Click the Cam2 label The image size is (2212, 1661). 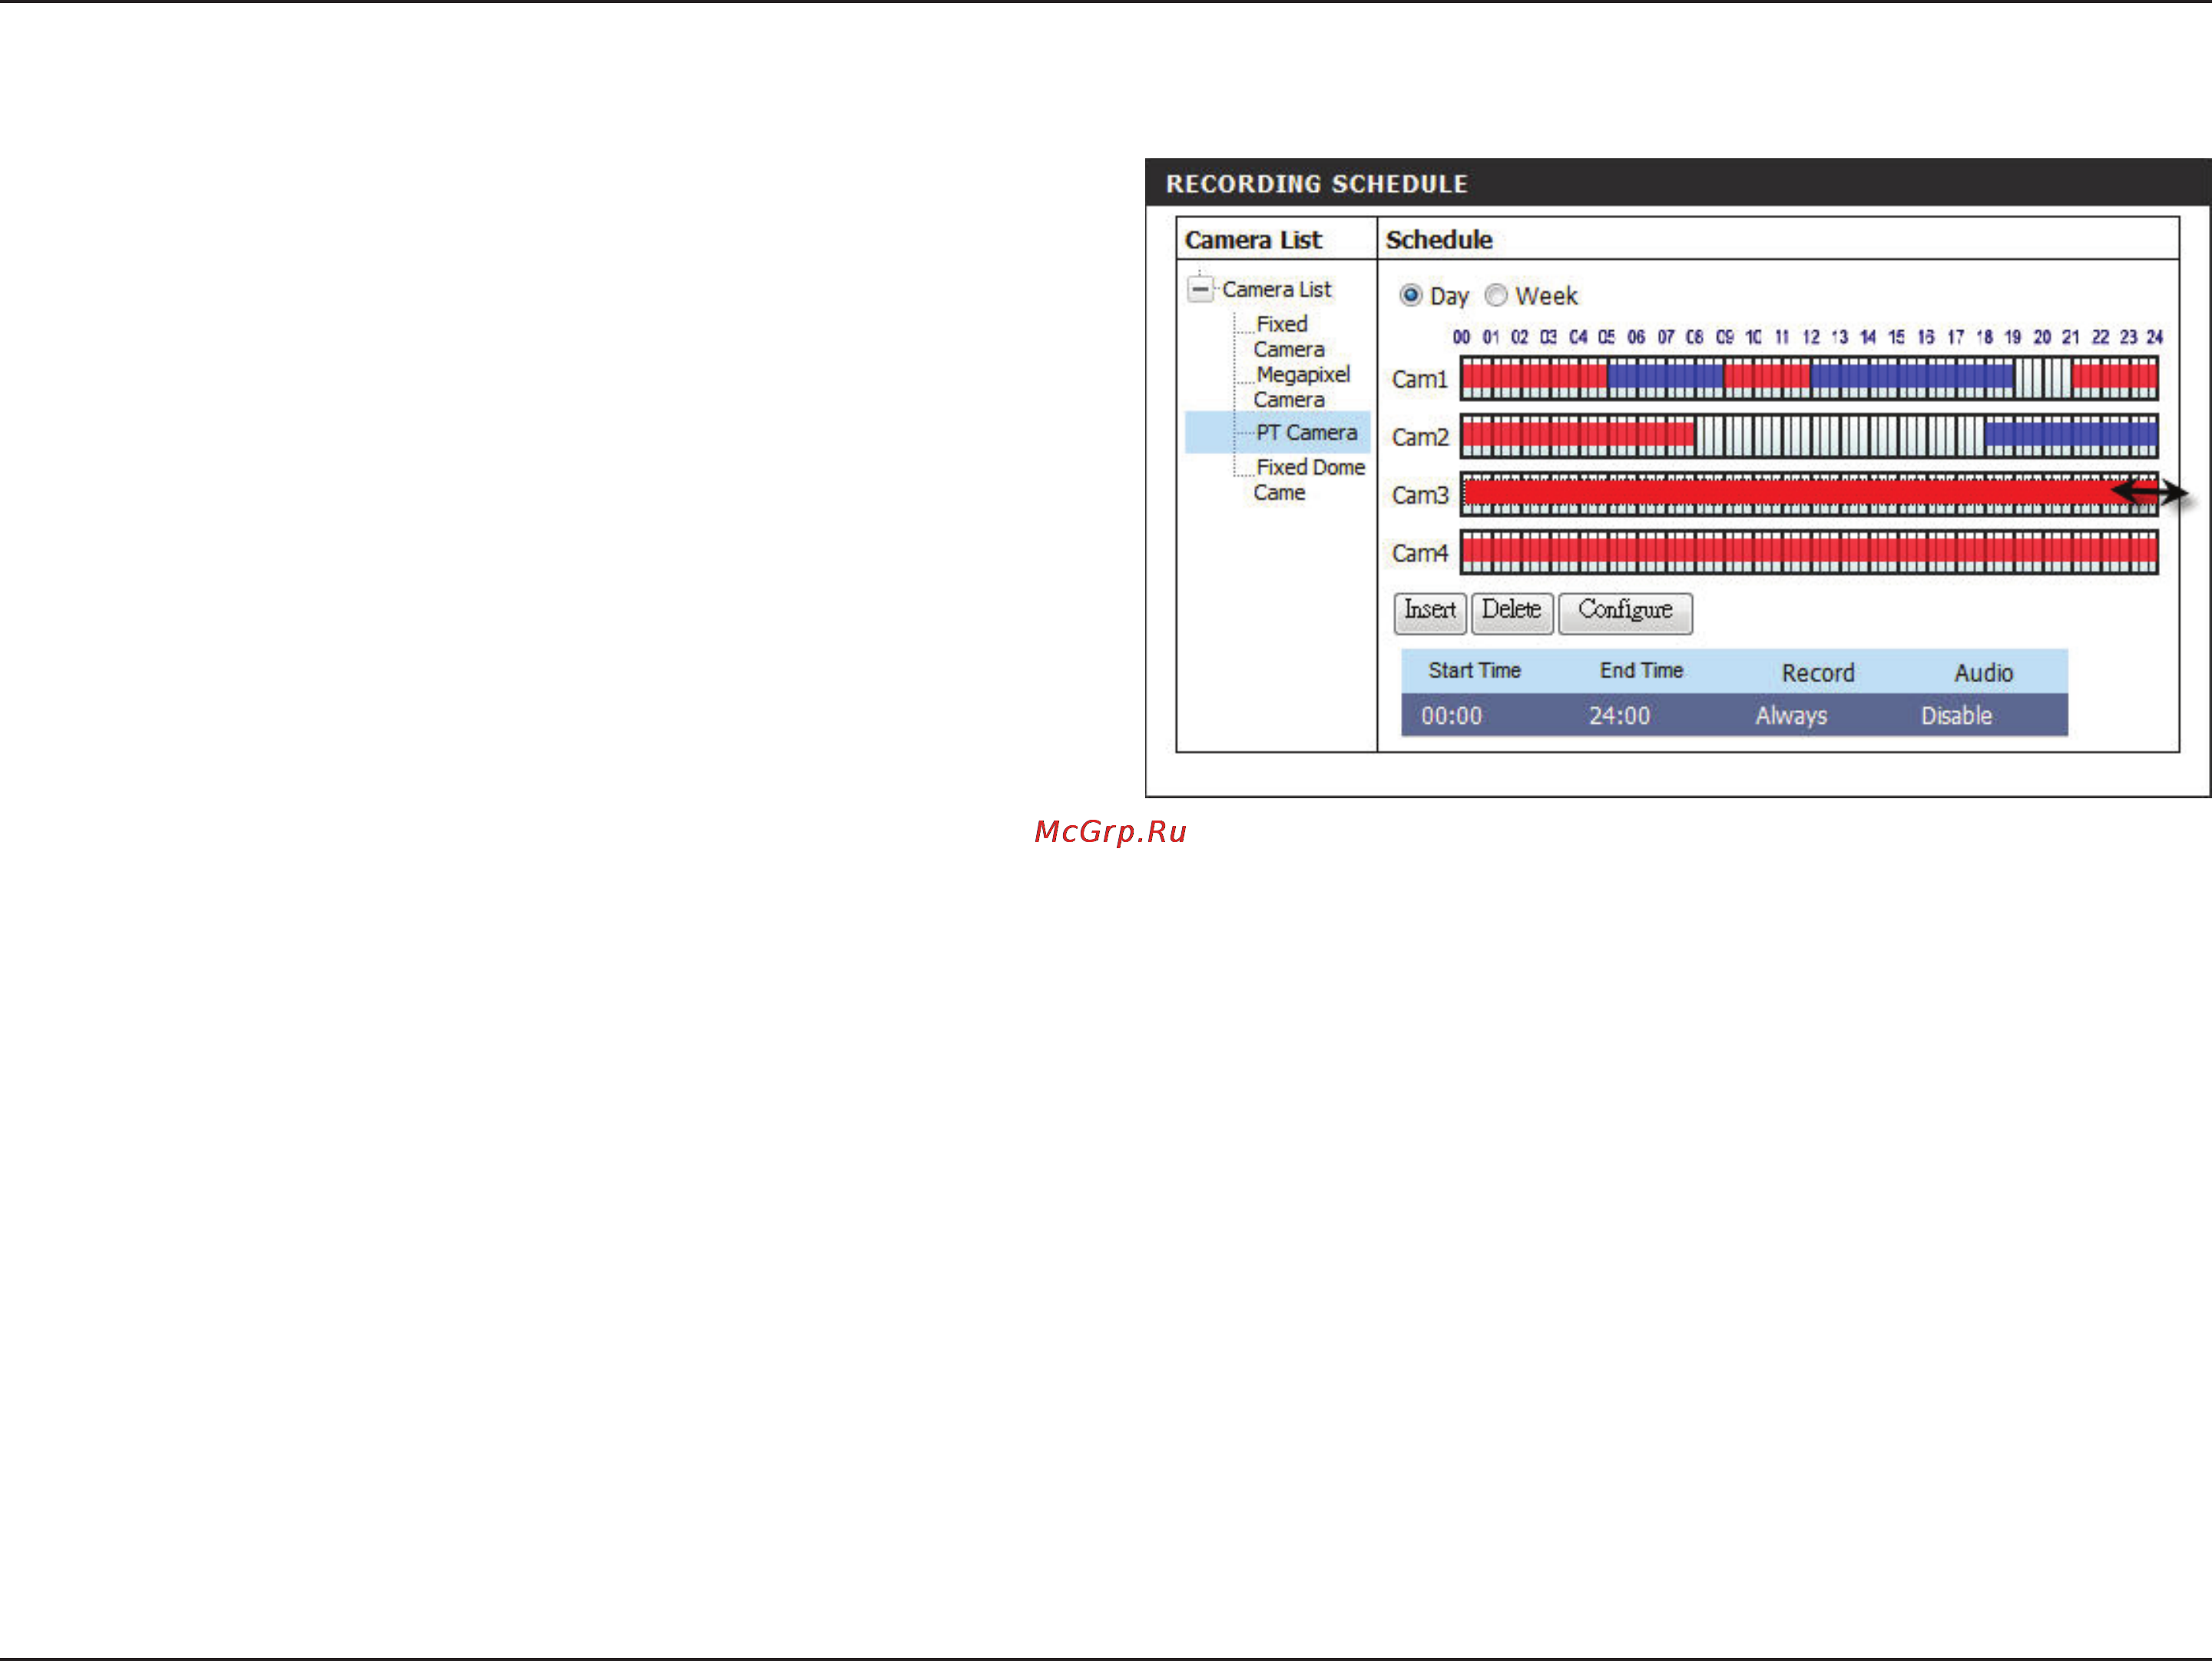tap(1419, 438)
